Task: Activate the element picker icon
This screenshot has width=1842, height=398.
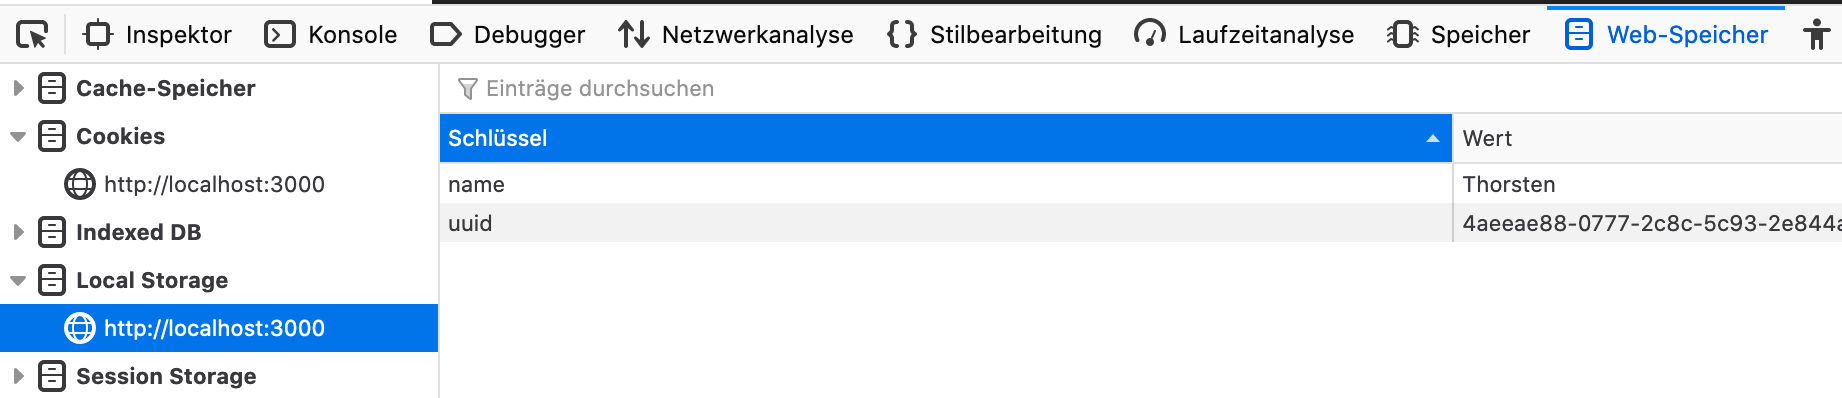Action: tap(32, 35)
